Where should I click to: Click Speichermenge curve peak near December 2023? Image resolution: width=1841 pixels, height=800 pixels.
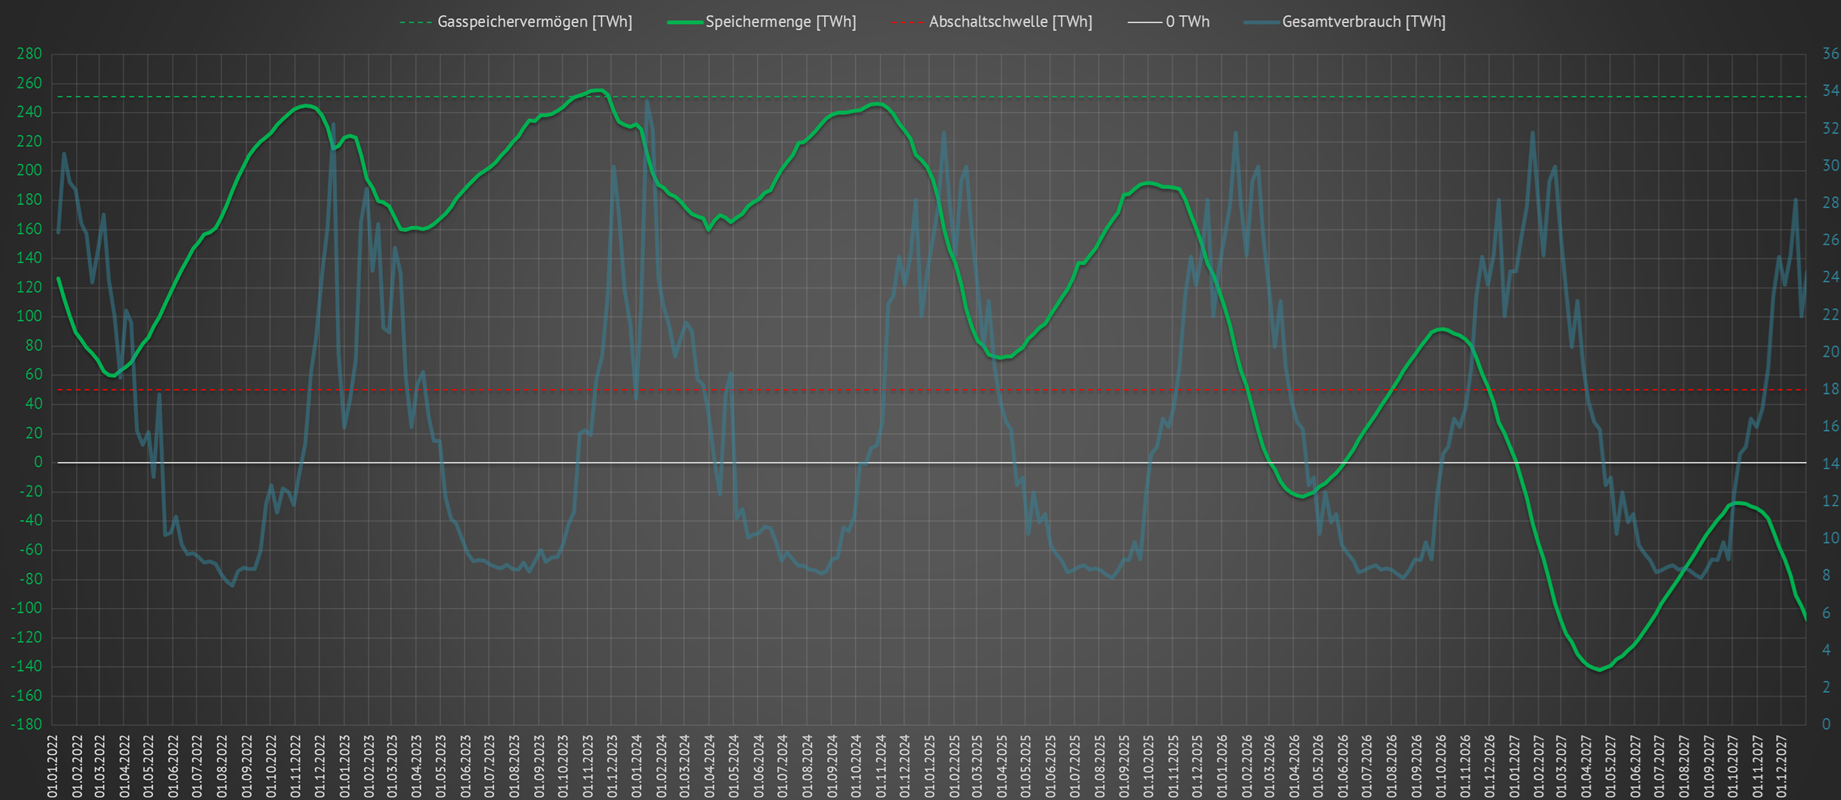(x=598, y=91)
